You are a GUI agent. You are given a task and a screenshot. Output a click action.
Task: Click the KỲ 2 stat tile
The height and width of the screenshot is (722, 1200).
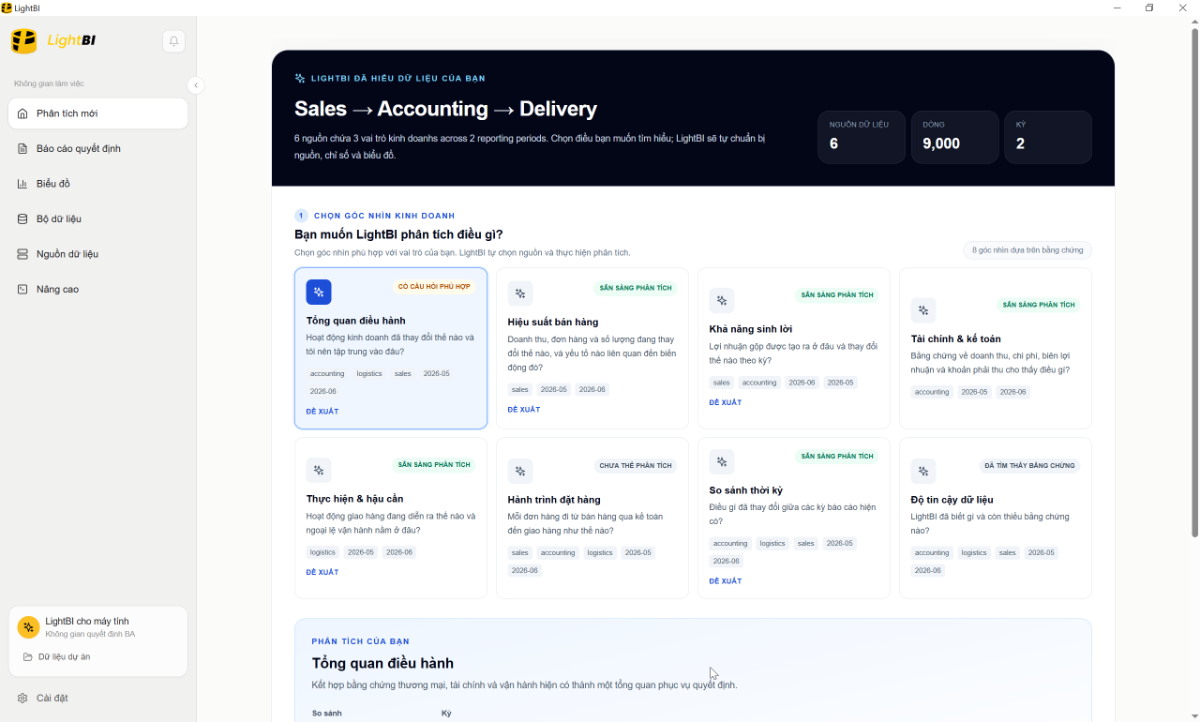pyautogui.click(x=1048, y=137)
